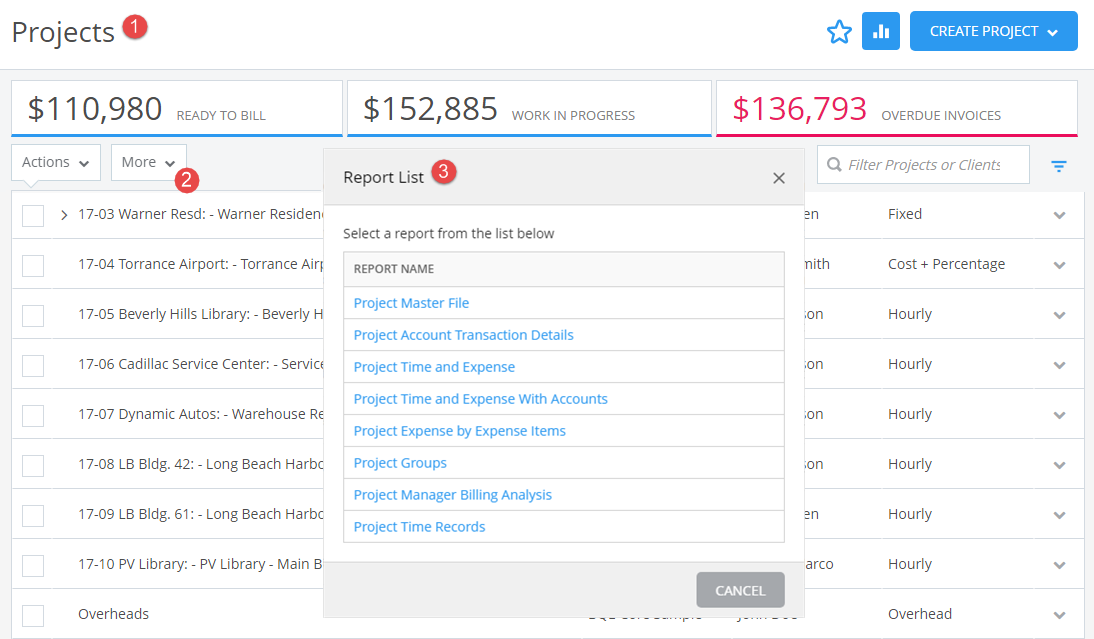The image size is (1094, 639).
Task: Open the Project Time Records report
Action: (x=419, y=526)
